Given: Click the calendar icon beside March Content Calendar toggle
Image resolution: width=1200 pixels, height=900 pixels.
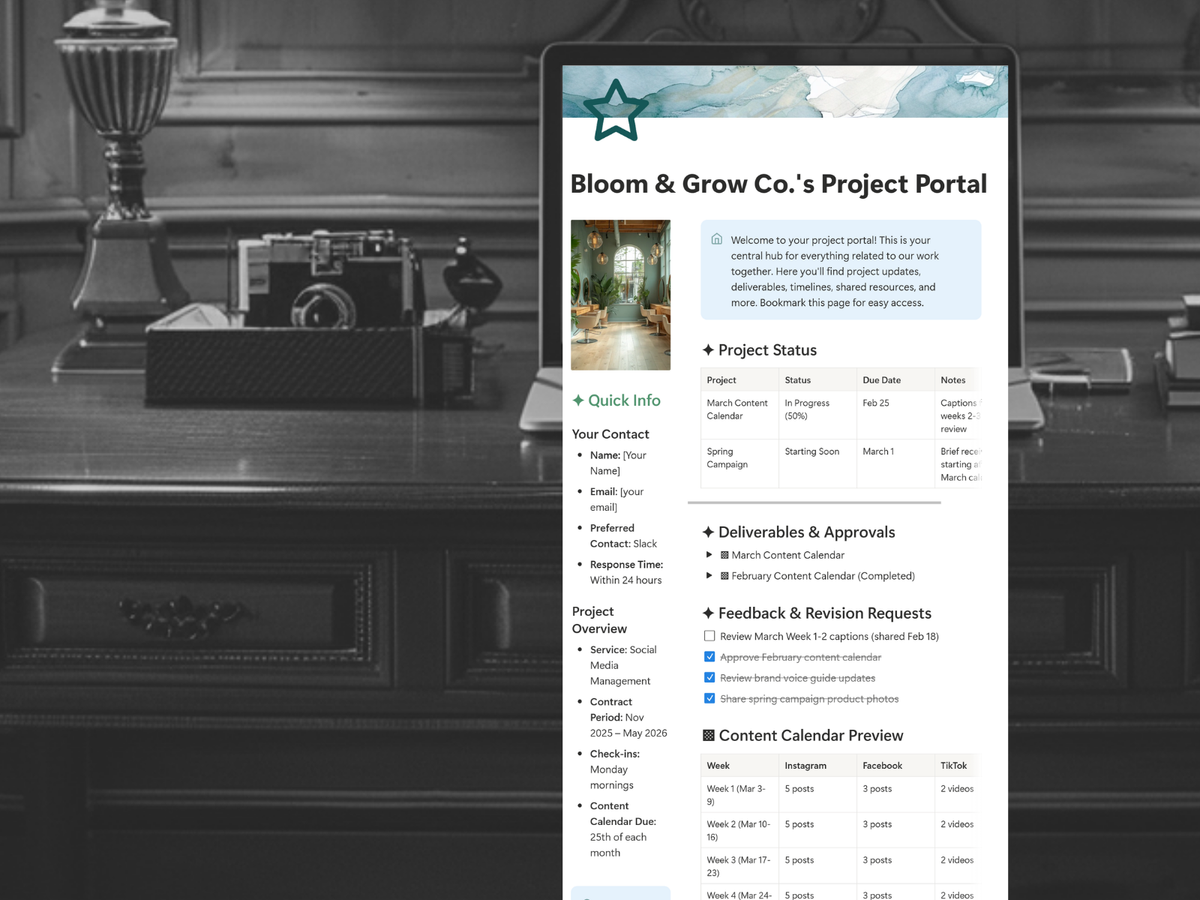Looking at the screenshot, I should click(725, 555).
